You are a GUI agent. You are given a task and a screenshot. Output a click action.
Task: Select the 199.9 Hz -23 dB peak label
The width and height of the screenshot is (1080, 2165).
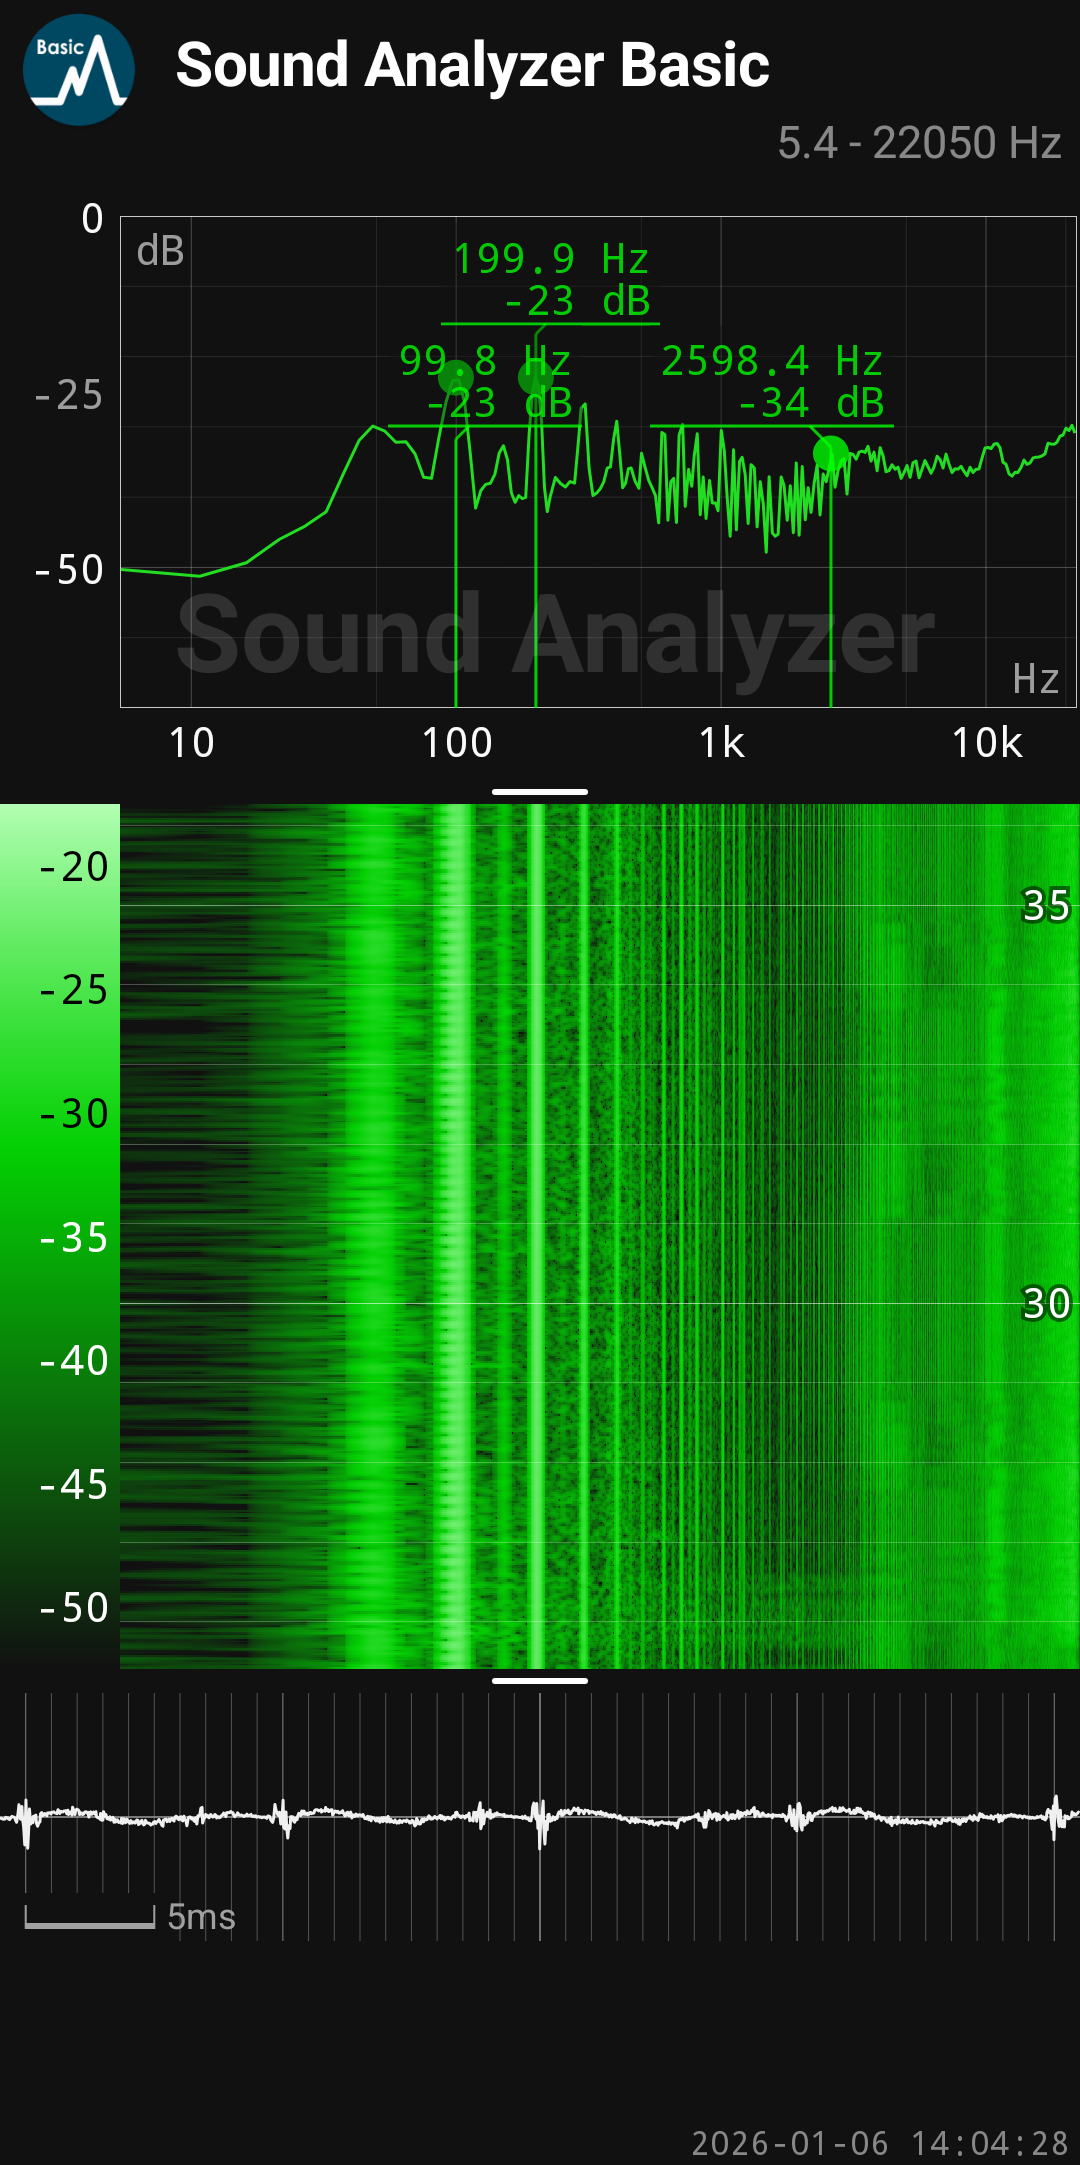tap(551, 280)
